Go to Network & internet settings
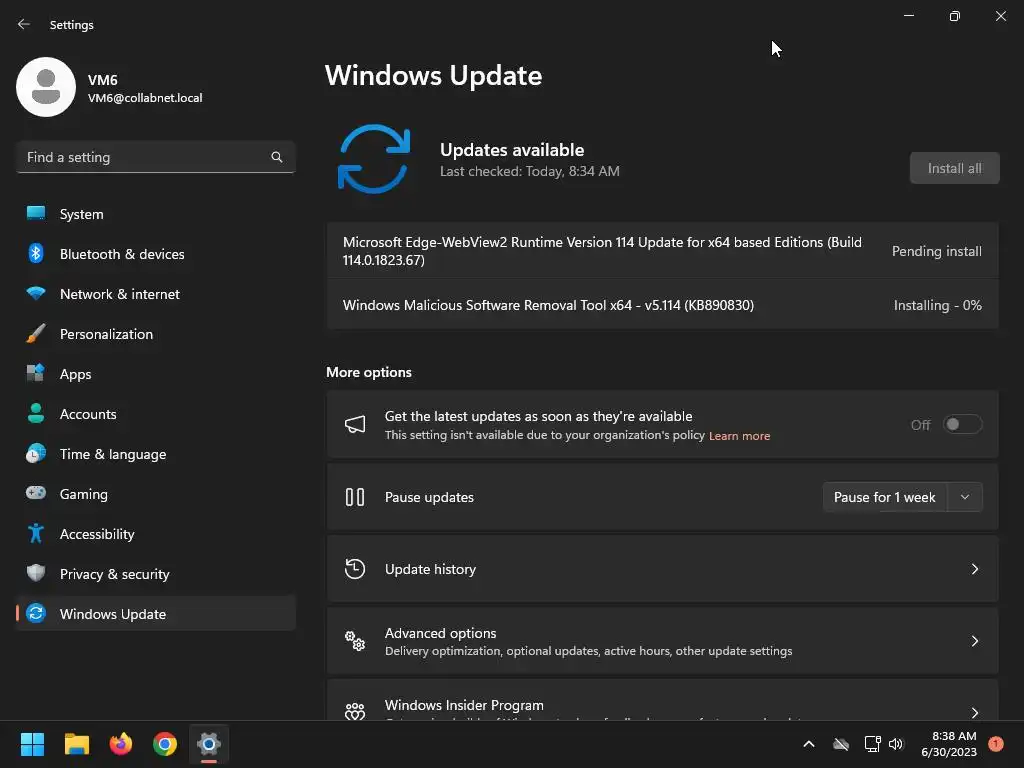This screenshot has height=768, width=1024. [x=155, y=293]
